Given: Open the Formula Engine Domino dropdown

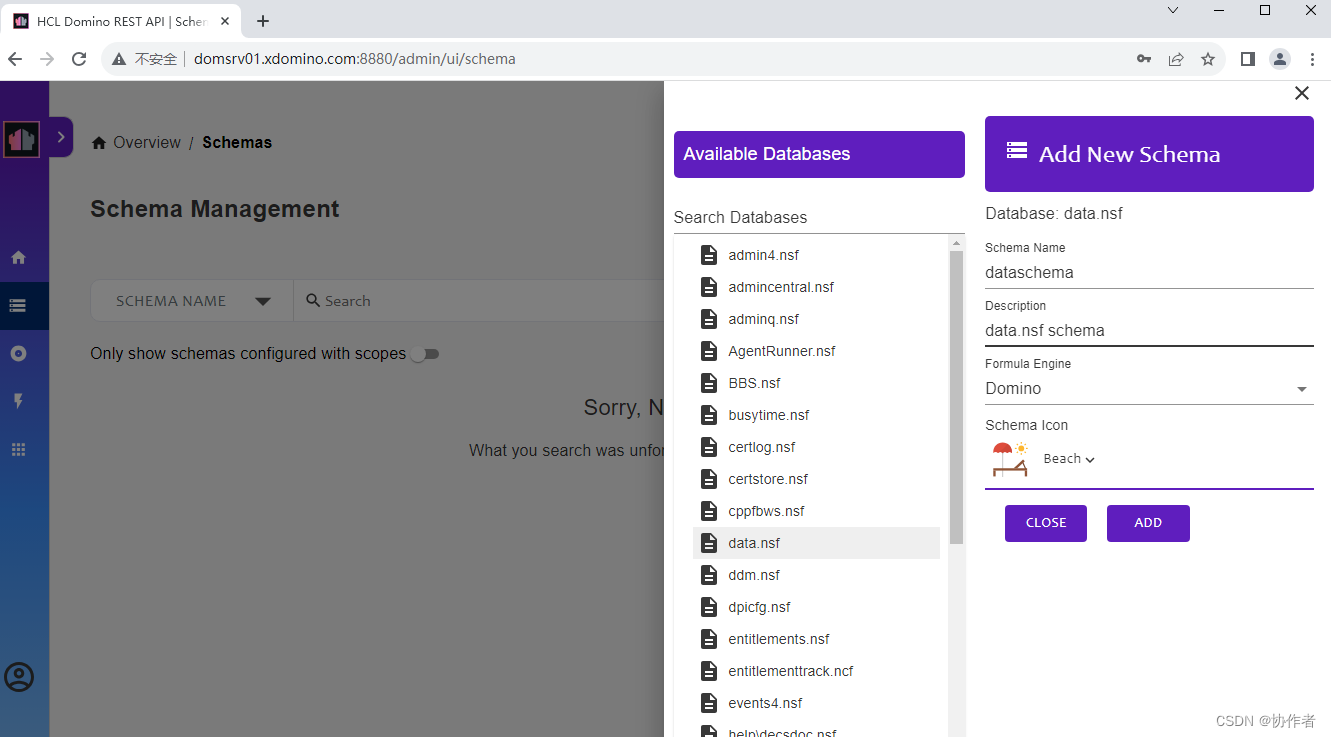Looking at the screenshot, I should (x=1149, y=388).
